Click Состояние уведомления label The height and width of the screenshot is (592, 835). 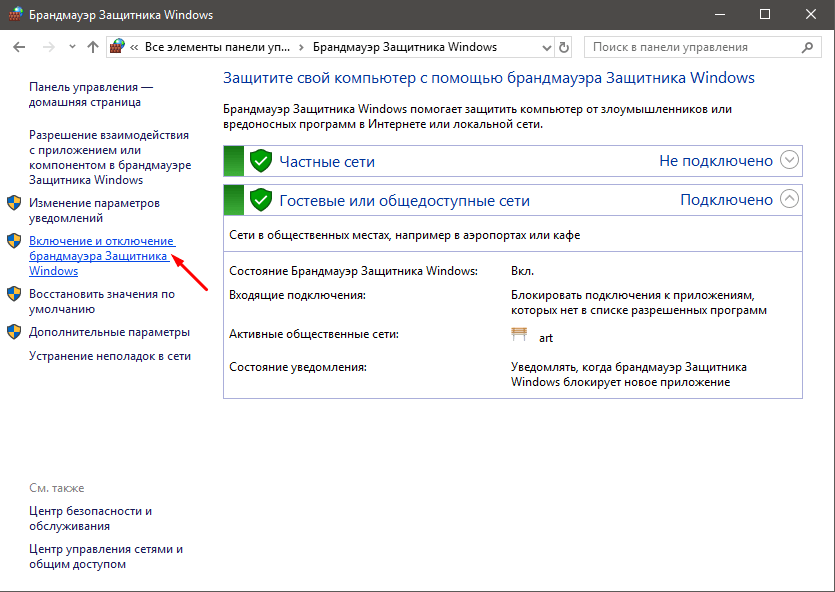click(x=298, y=367)
